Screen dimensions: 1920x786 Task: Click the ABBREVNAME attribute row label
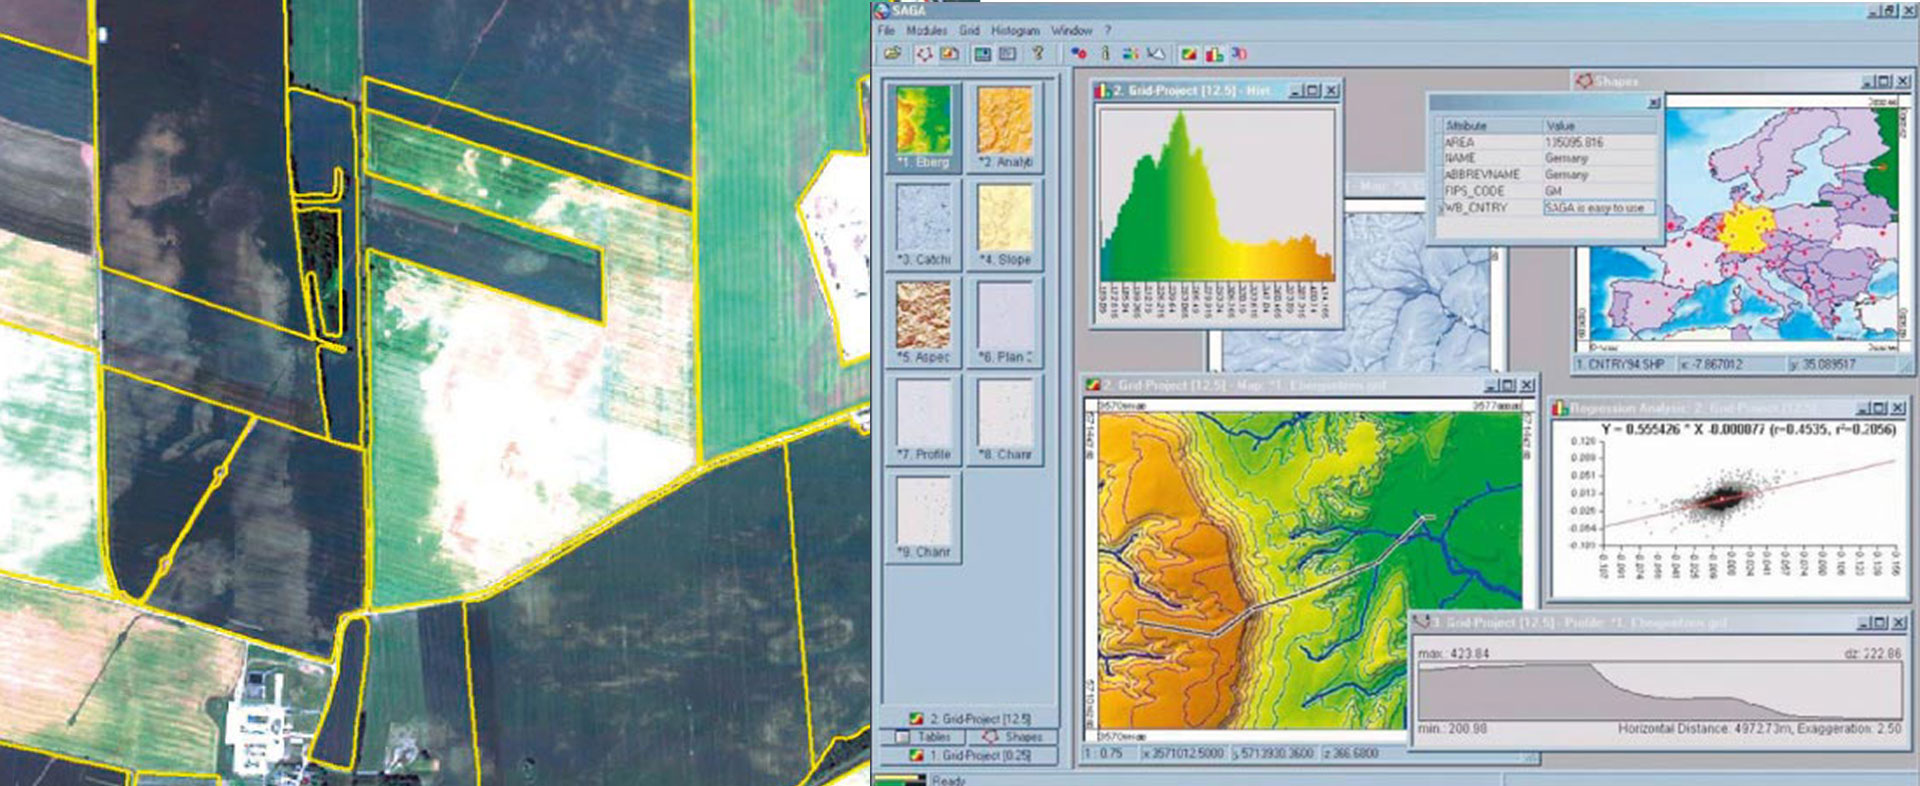(x=1483, y=175)
